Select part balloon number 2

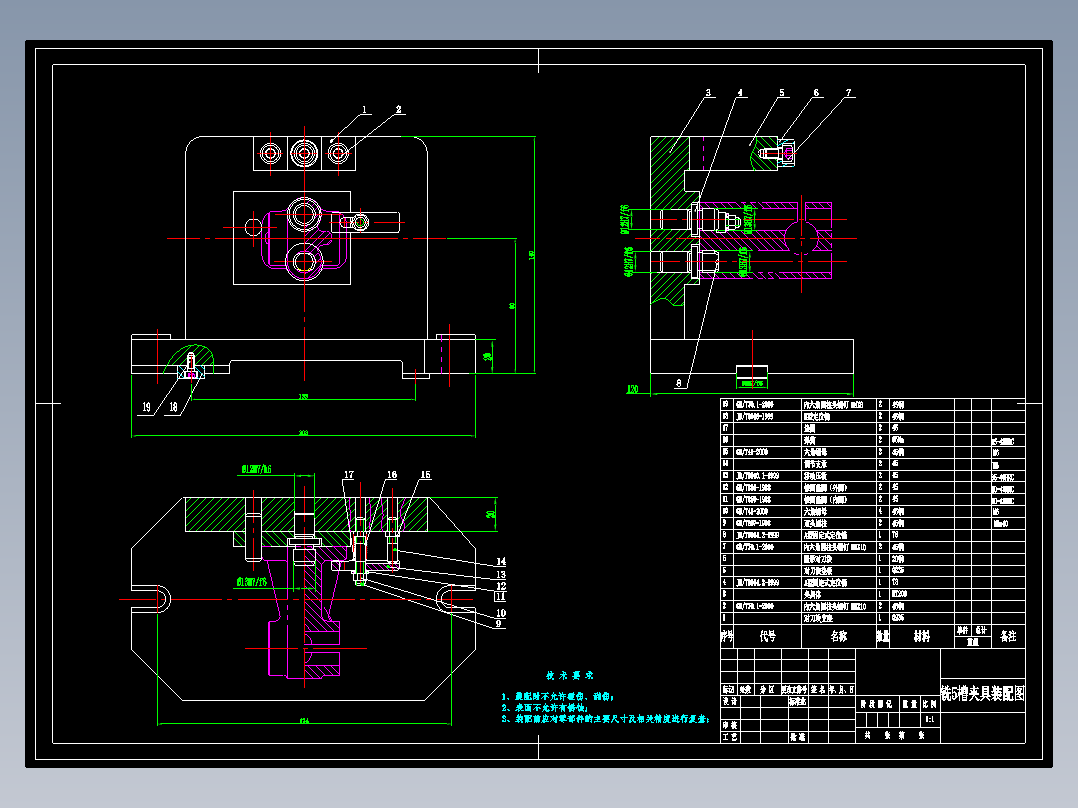(399, 109)
